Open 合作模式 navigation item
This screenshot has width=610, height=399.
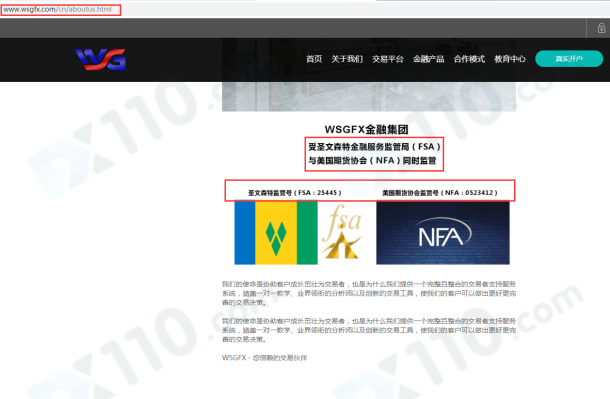pos(469,59)
